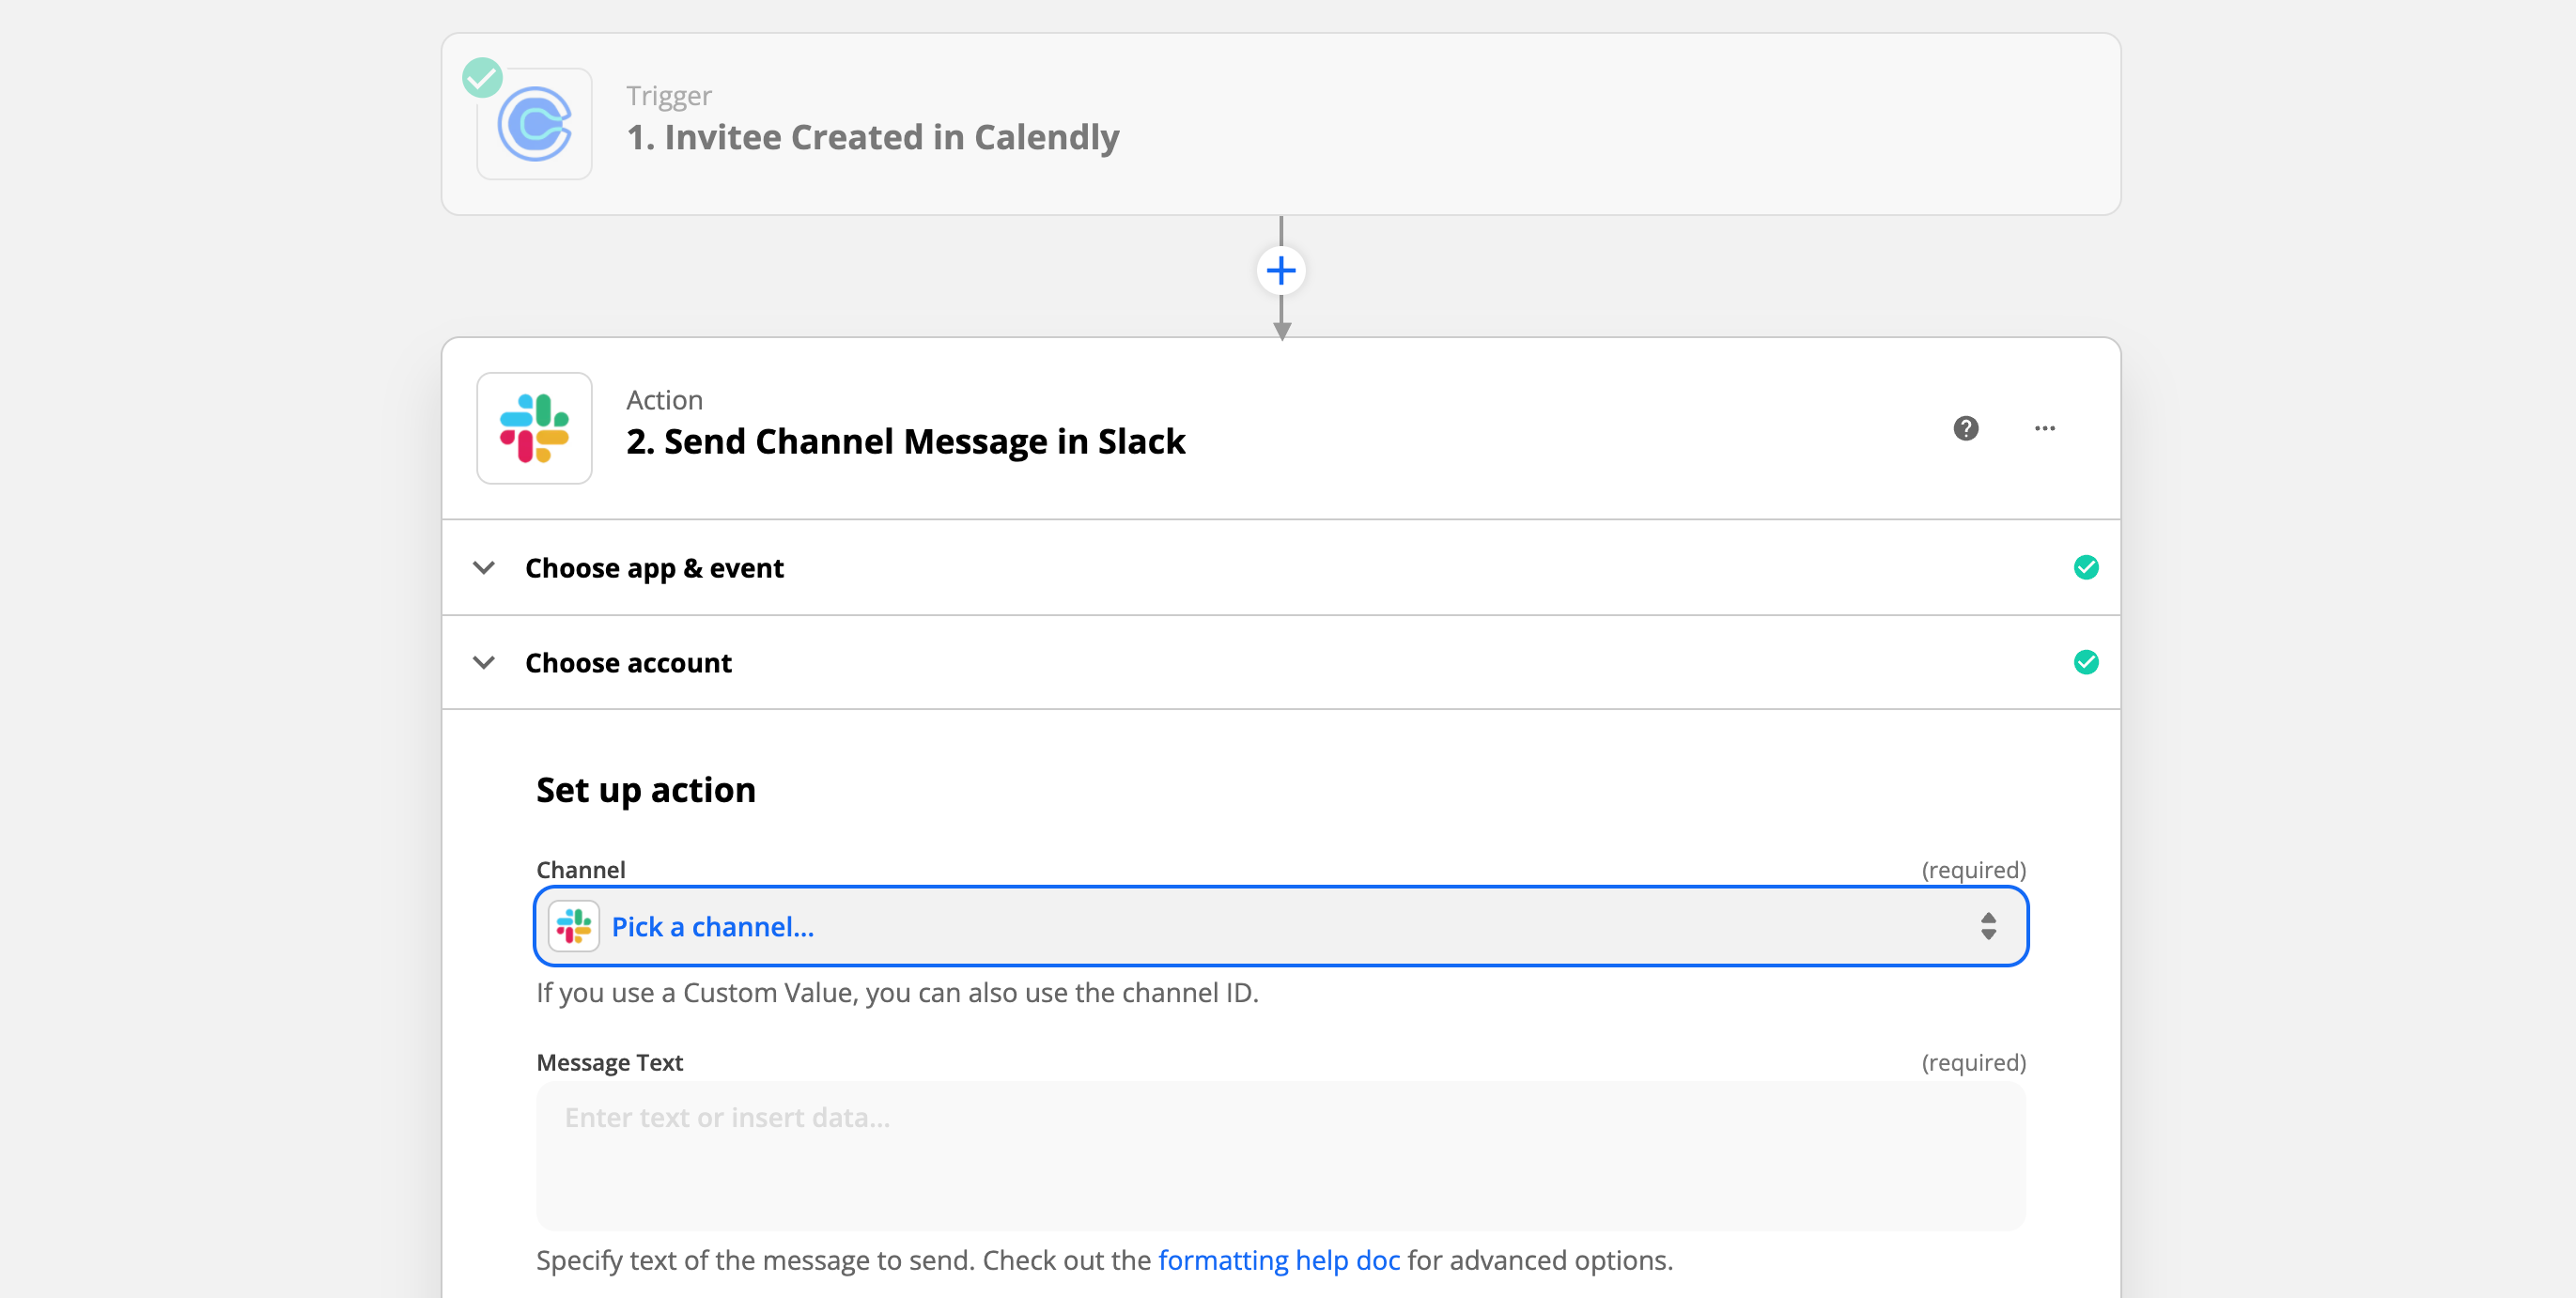Click the Calendly trigger app icon
This screenshot has width=2576, height=1298.
pos(535,124)
